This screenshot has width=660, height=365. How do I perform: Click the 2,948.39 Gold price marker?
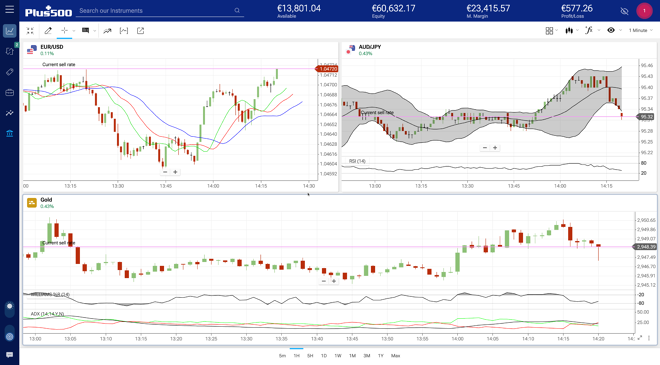tap(645, 247)
